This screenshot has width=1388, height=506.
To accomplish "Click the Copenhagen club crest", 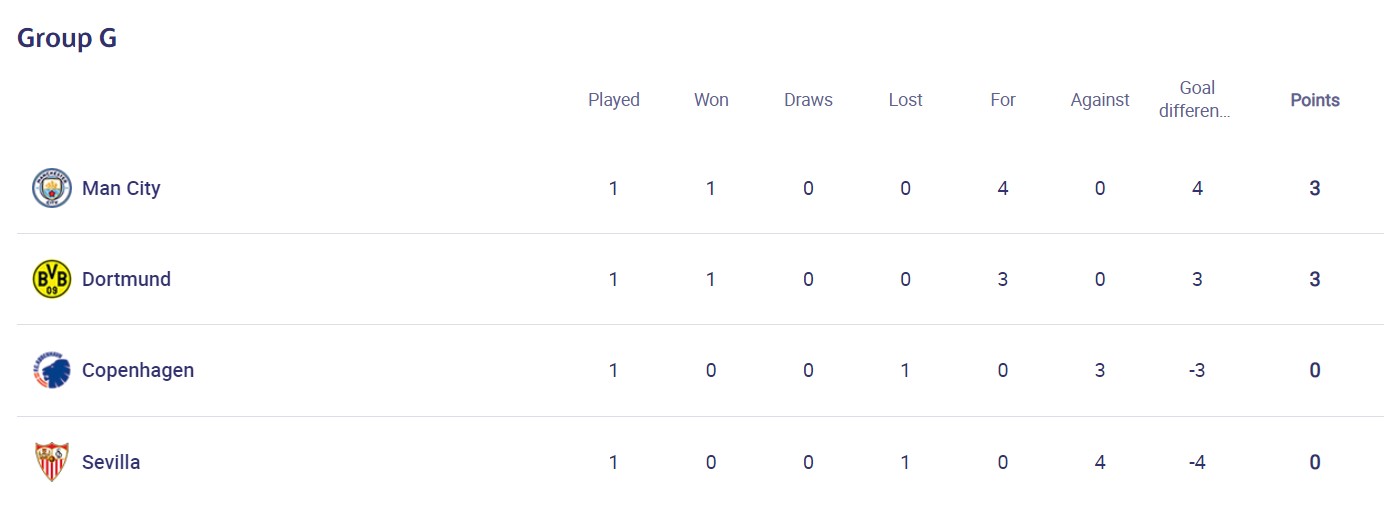I will coord(51,370).
